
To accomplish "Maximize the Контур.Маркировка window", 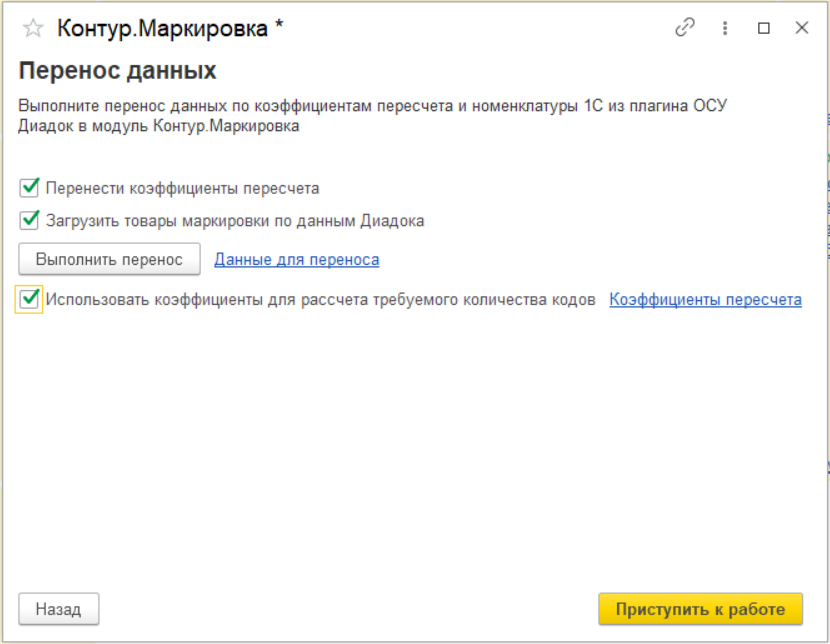I will (x=763, y=28).
